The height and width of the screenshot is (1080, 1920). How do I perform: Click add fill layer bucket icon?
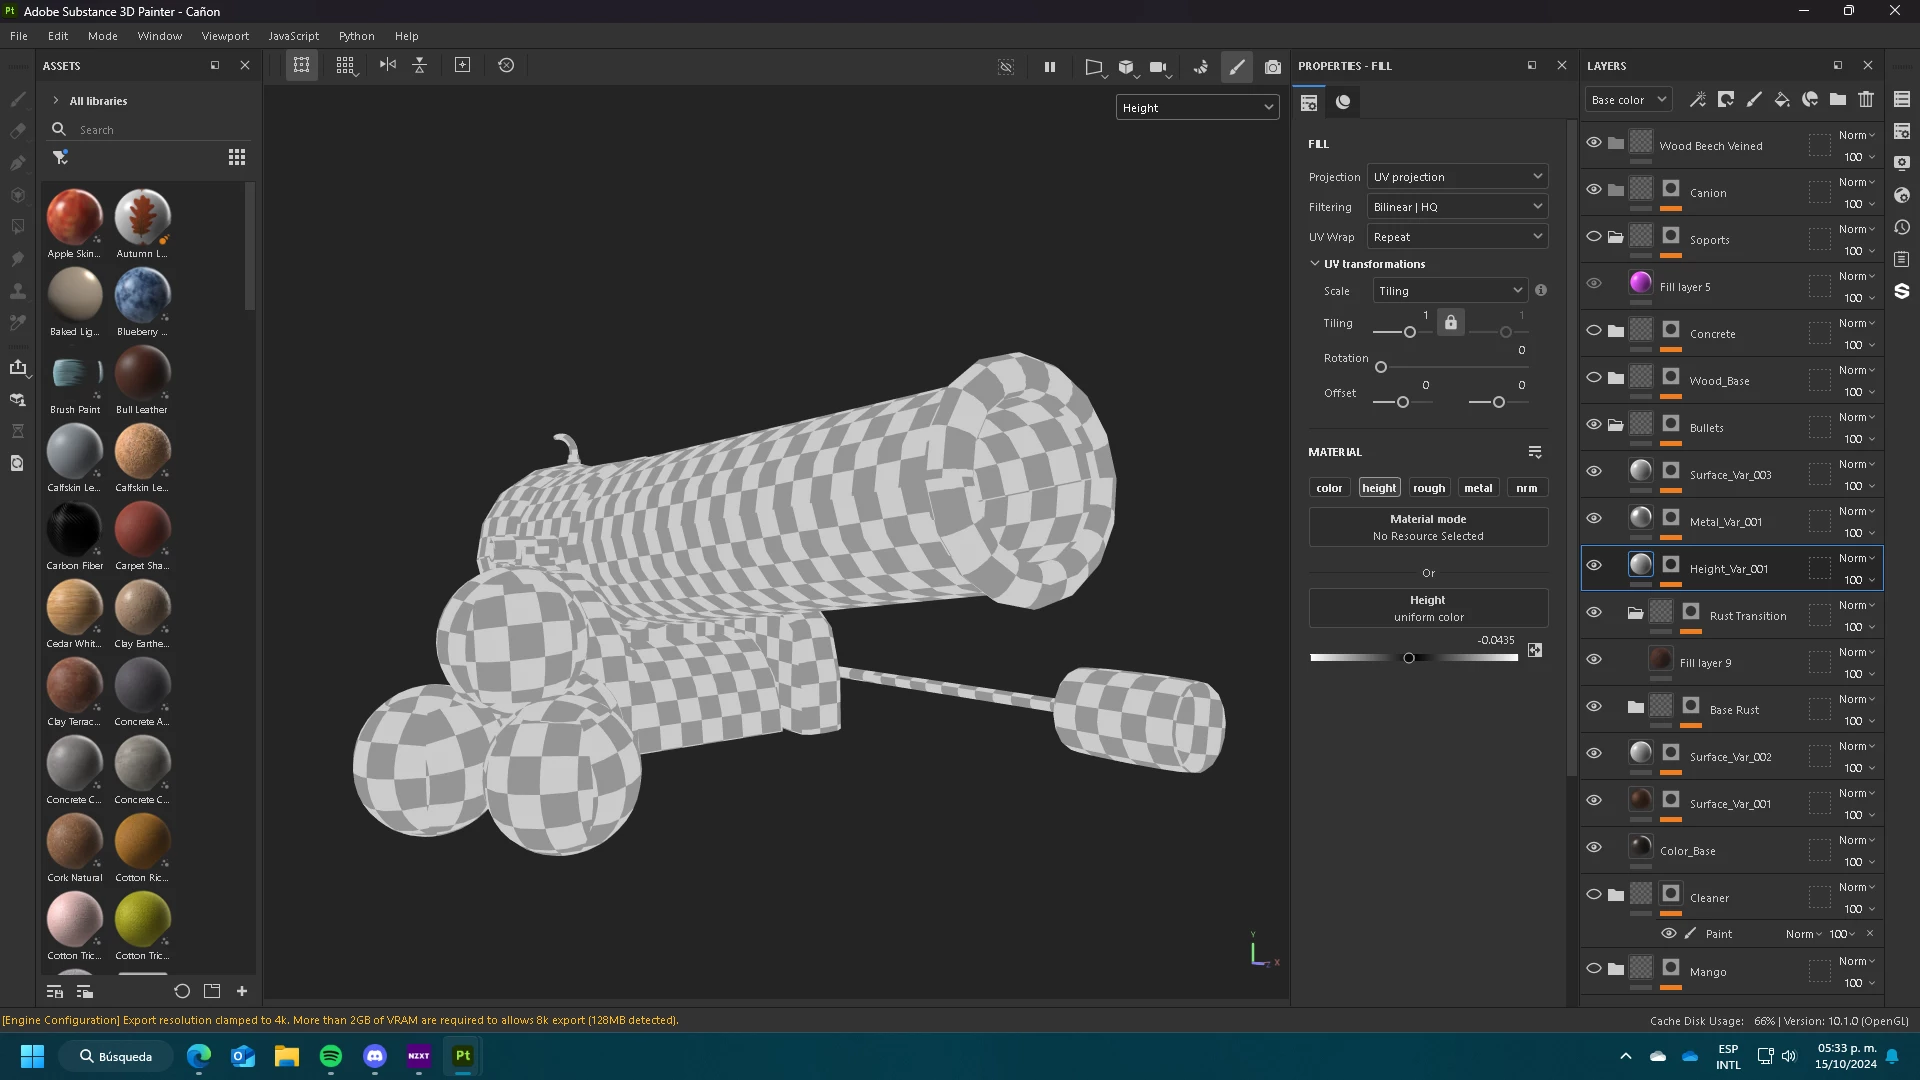pyautogui.click(x=1782, y=99)
